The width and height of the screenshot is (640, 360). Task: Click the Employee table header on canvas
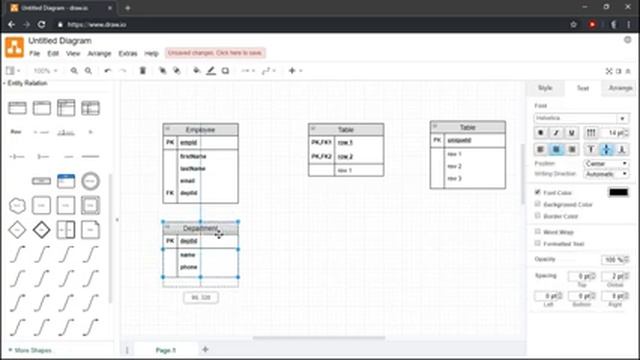pos(200,130)
